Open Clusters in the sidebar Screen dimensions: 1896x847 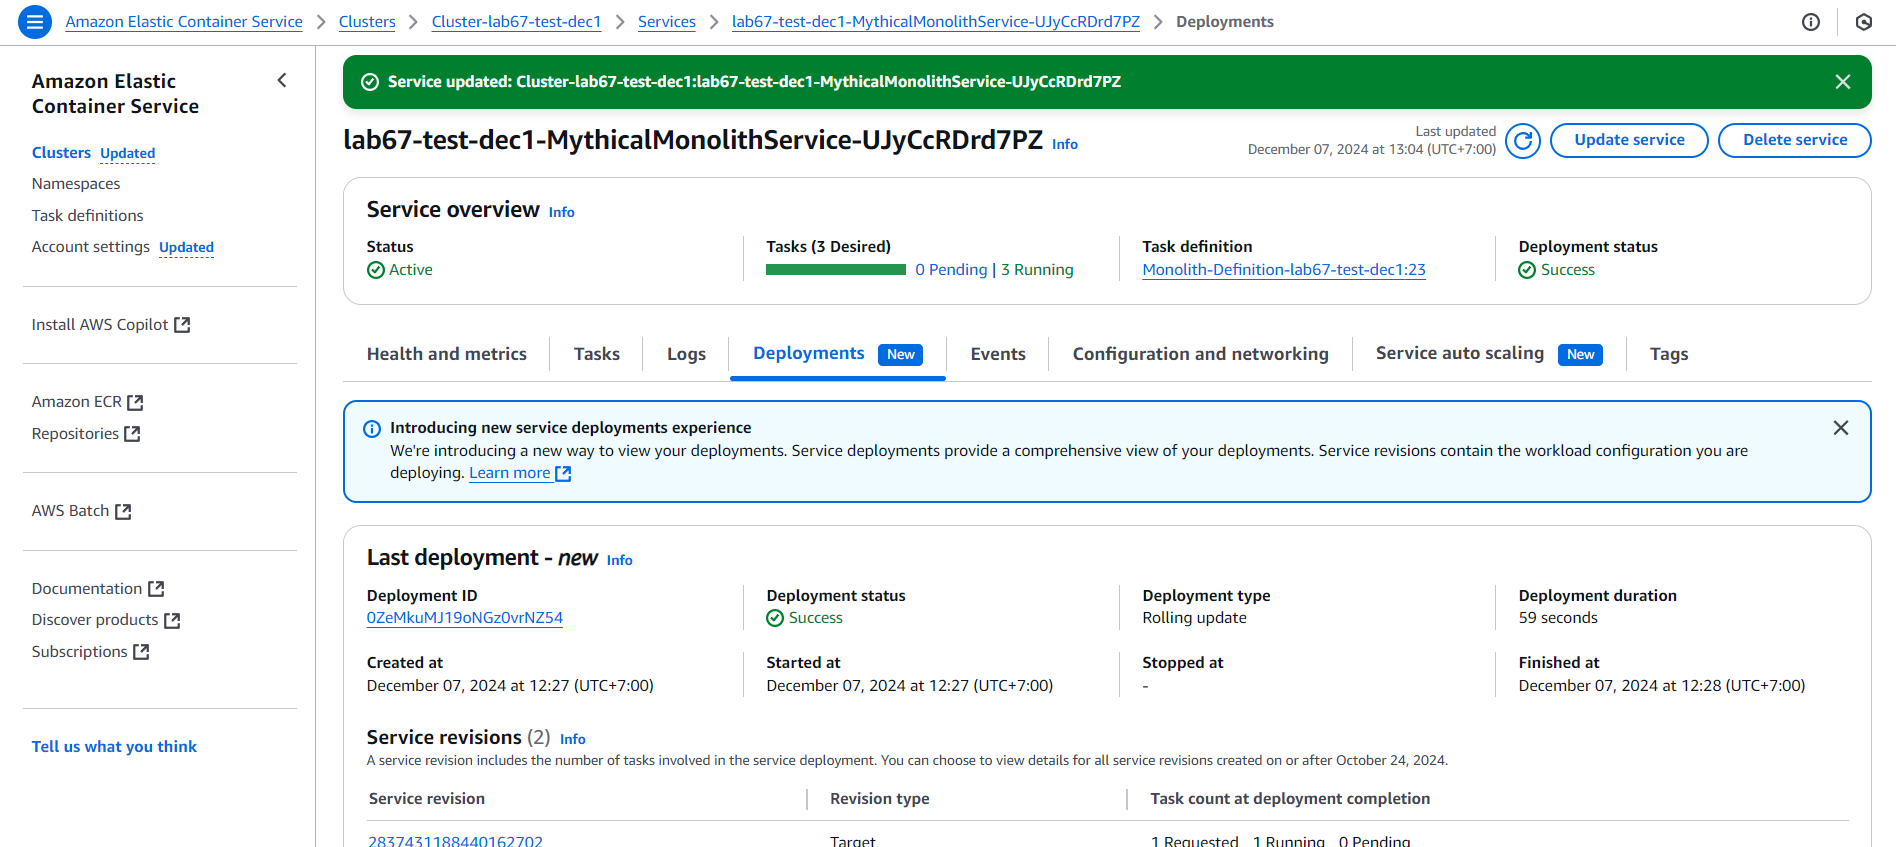[61, 153]
